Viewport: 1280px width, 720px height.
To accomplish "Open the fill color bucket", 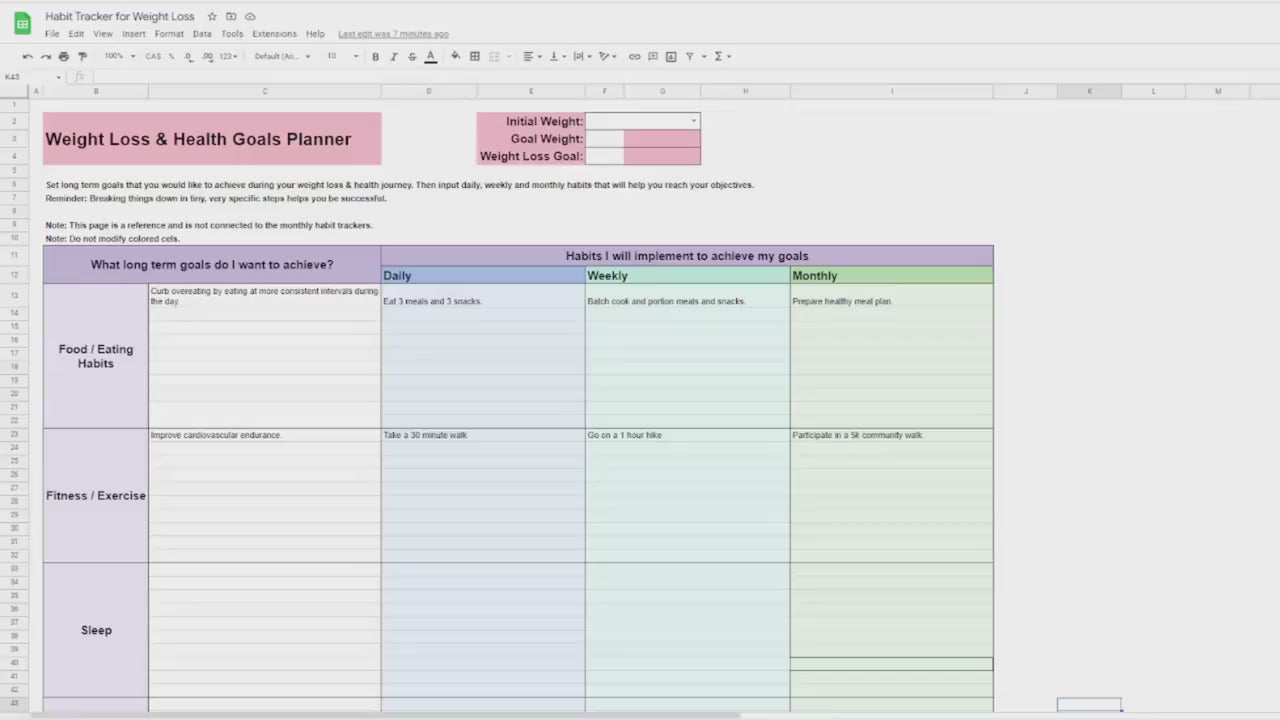I will (455, 57).
